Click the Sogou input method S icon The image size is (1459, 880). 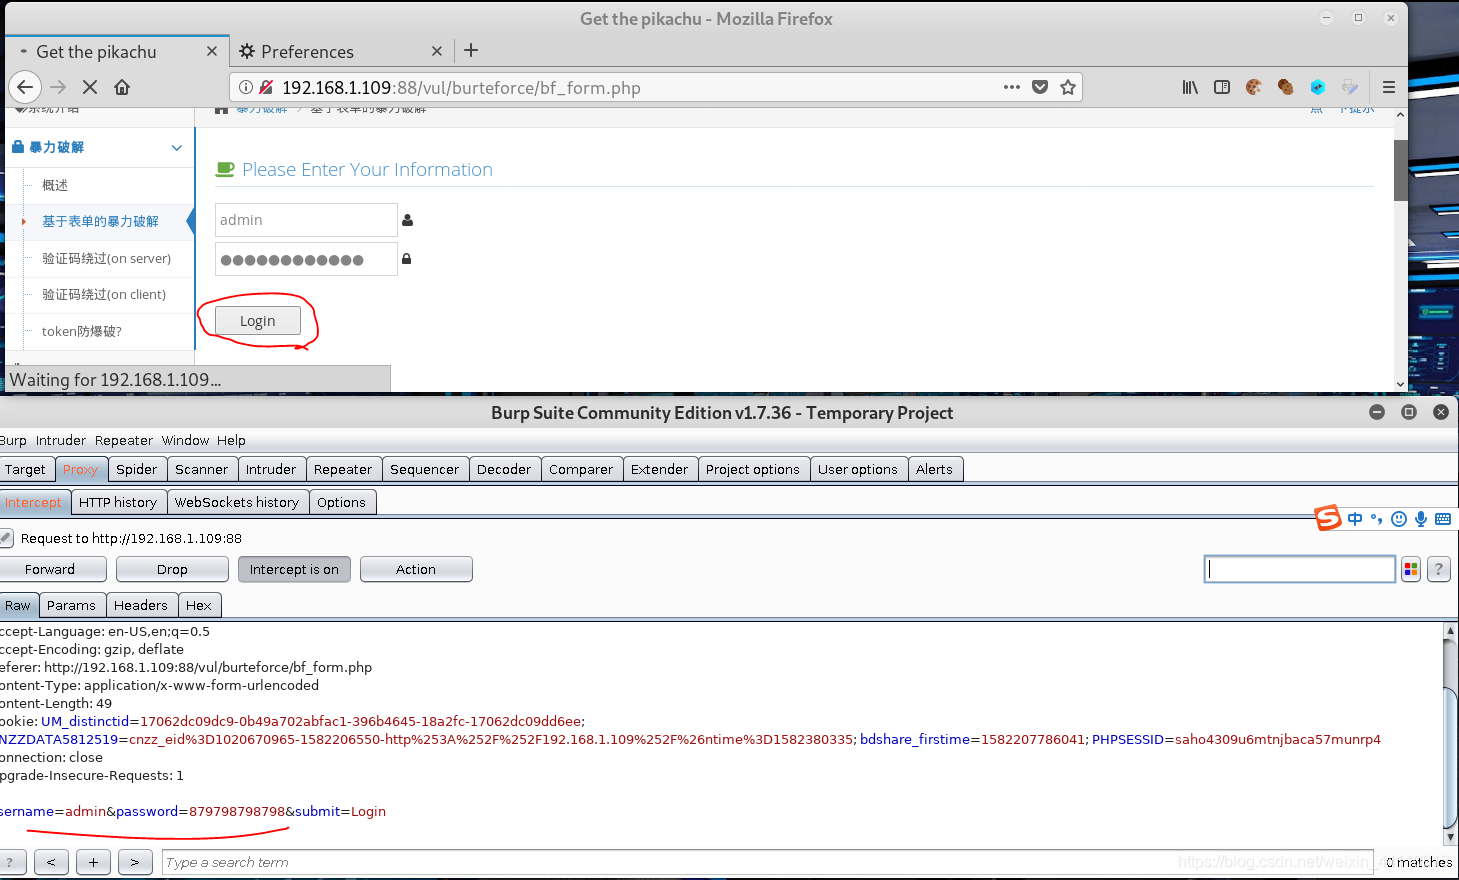[x=1328, y=517]
